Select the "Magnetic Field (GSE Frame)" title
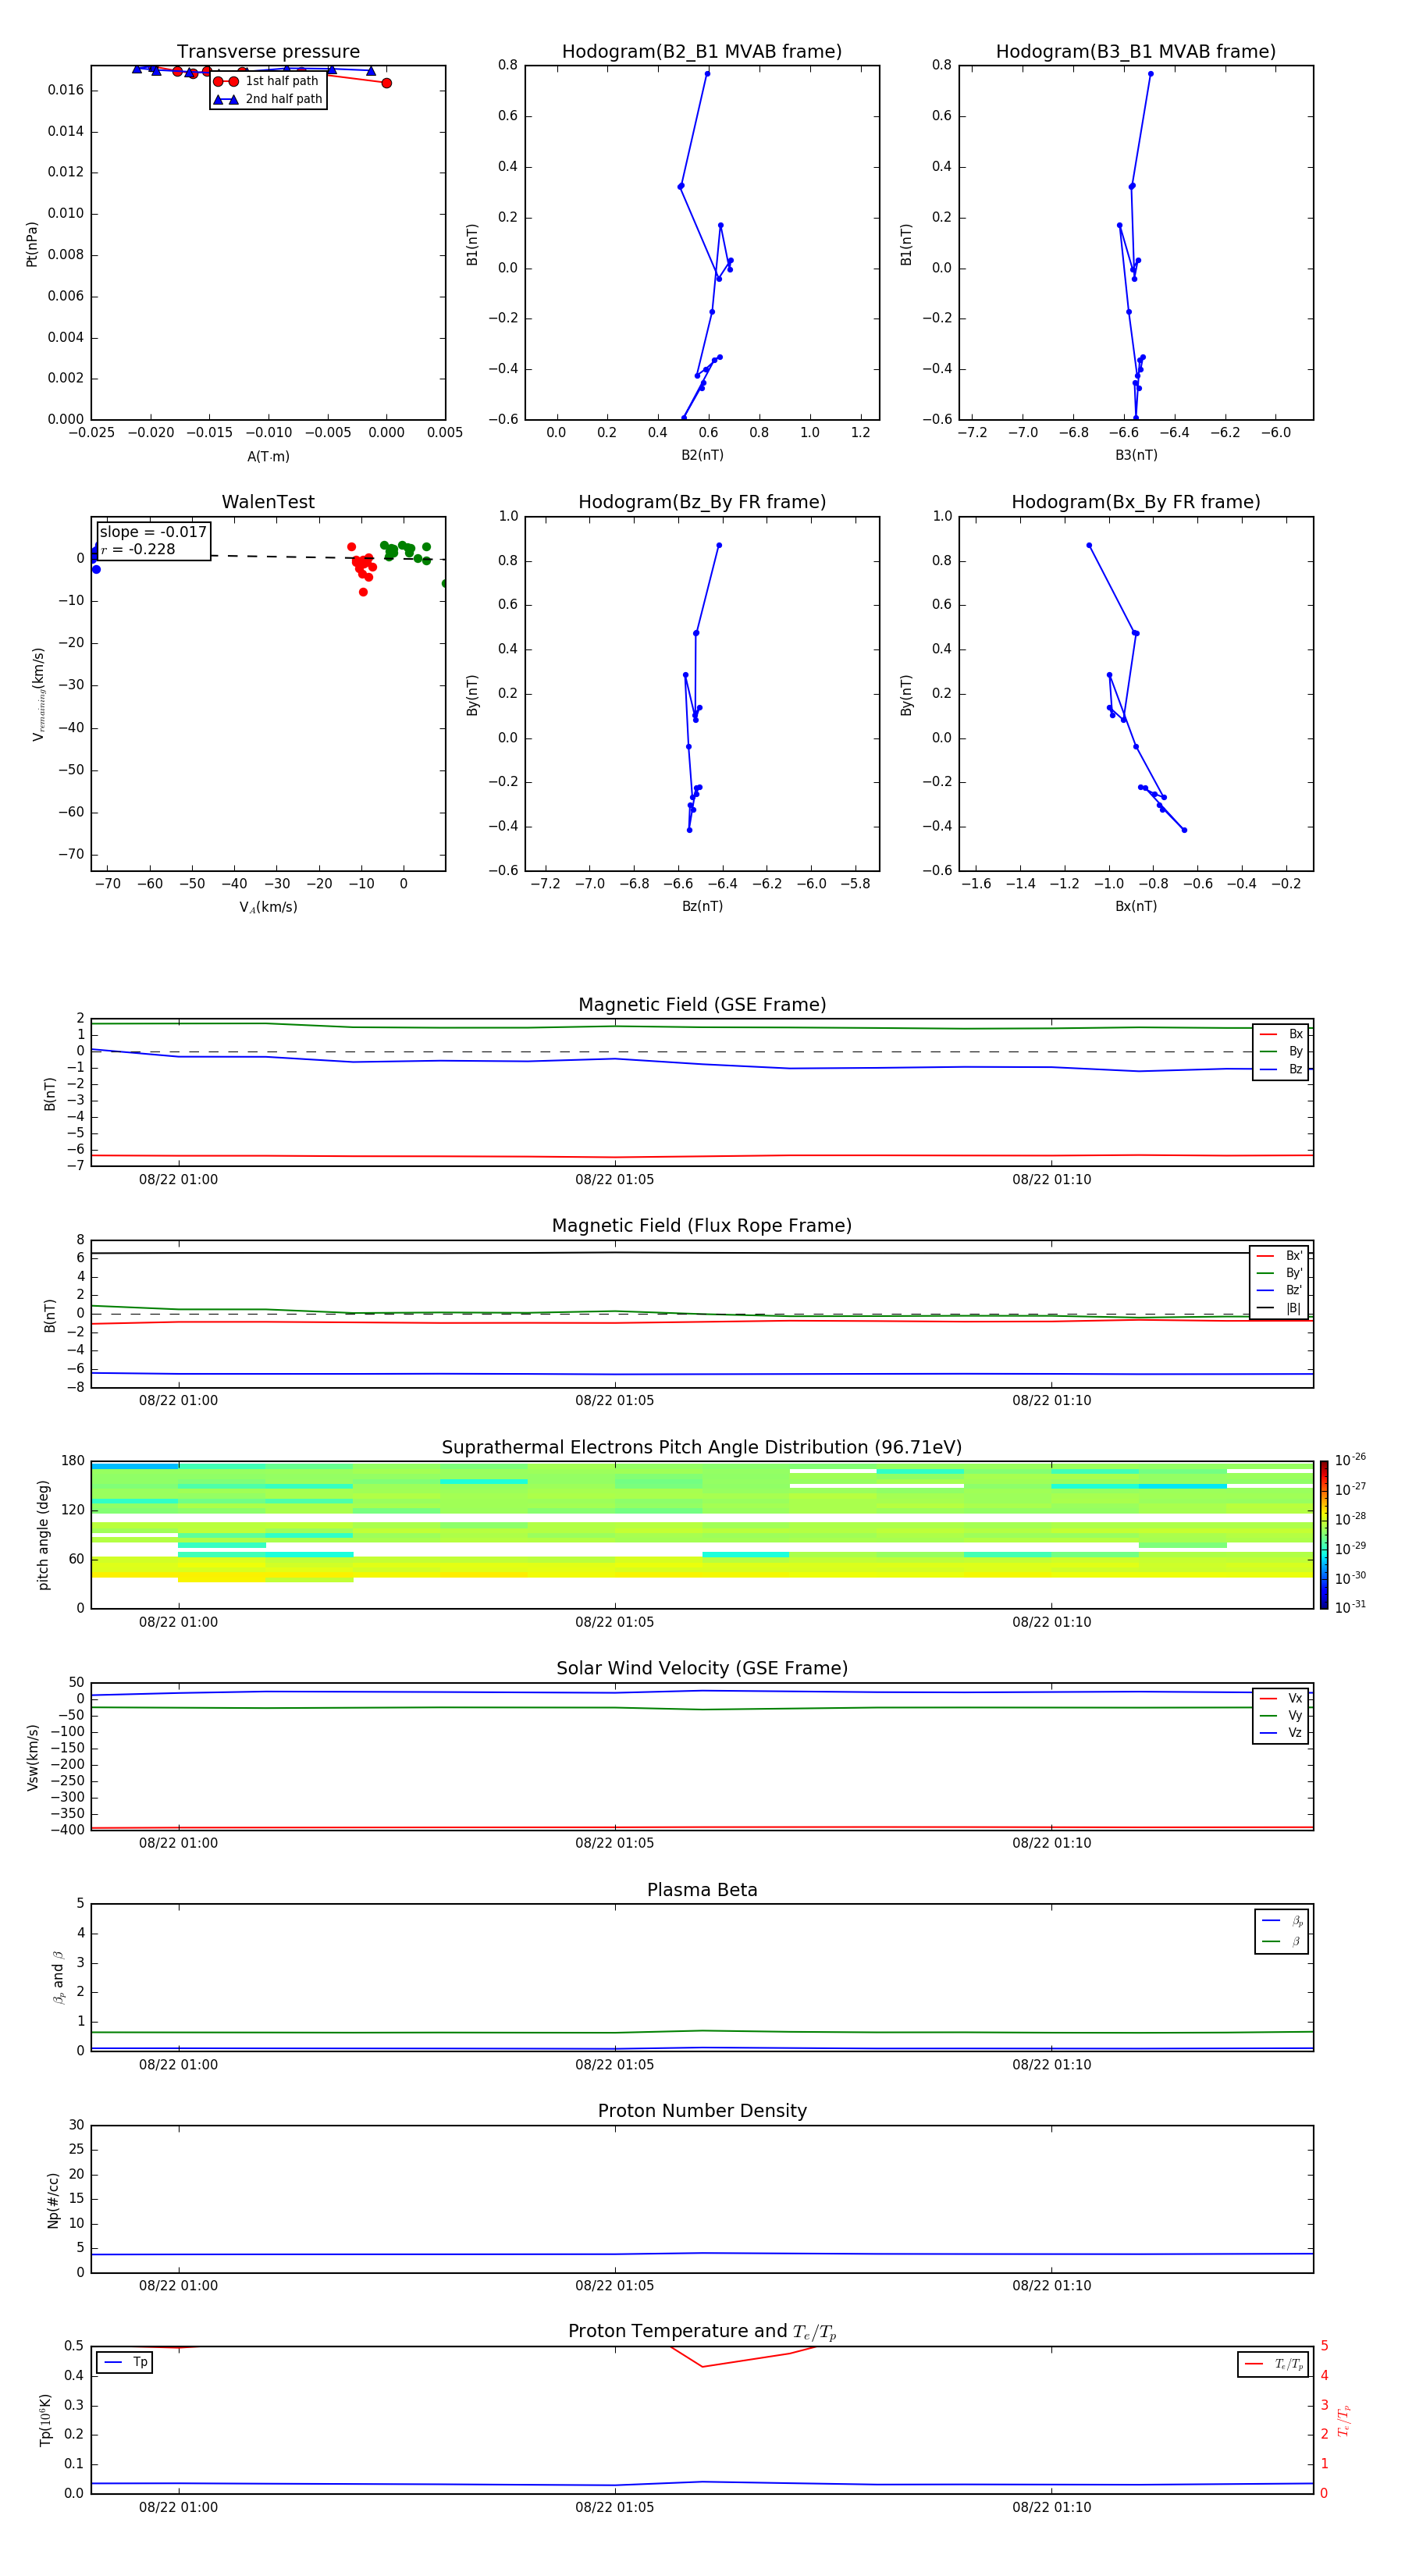 point(702,1005)
